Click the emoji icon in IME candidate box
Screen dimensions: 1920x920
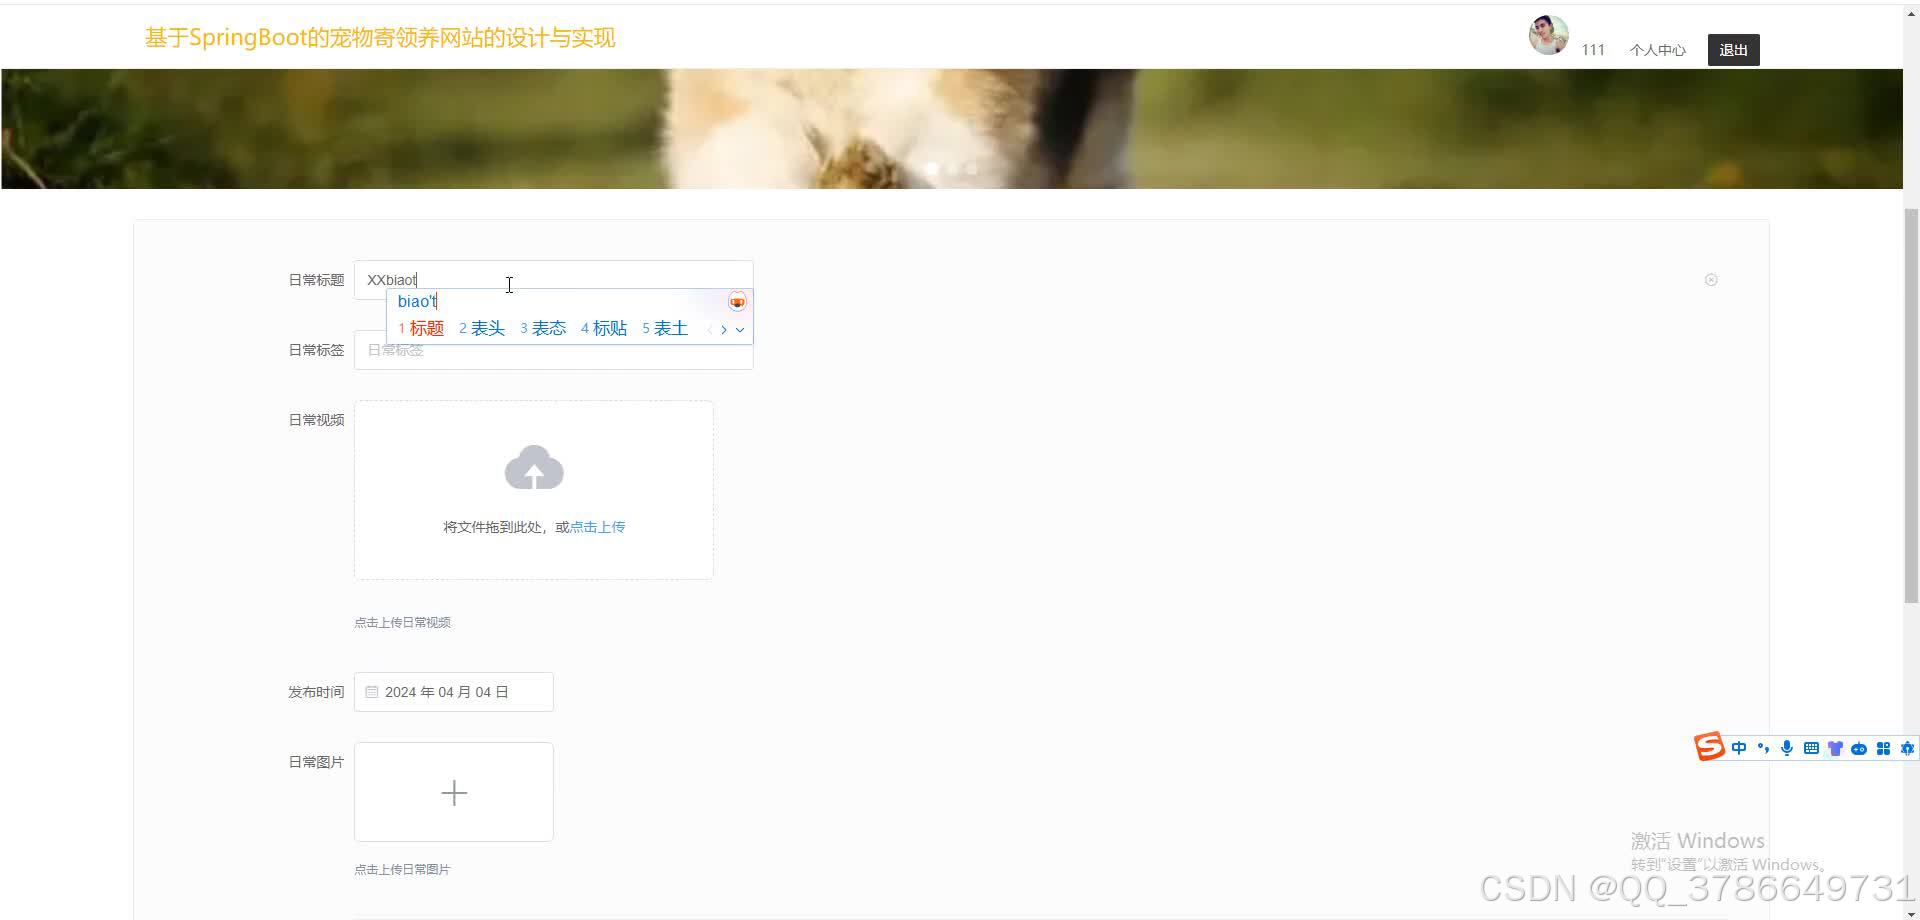pos(737,302)
